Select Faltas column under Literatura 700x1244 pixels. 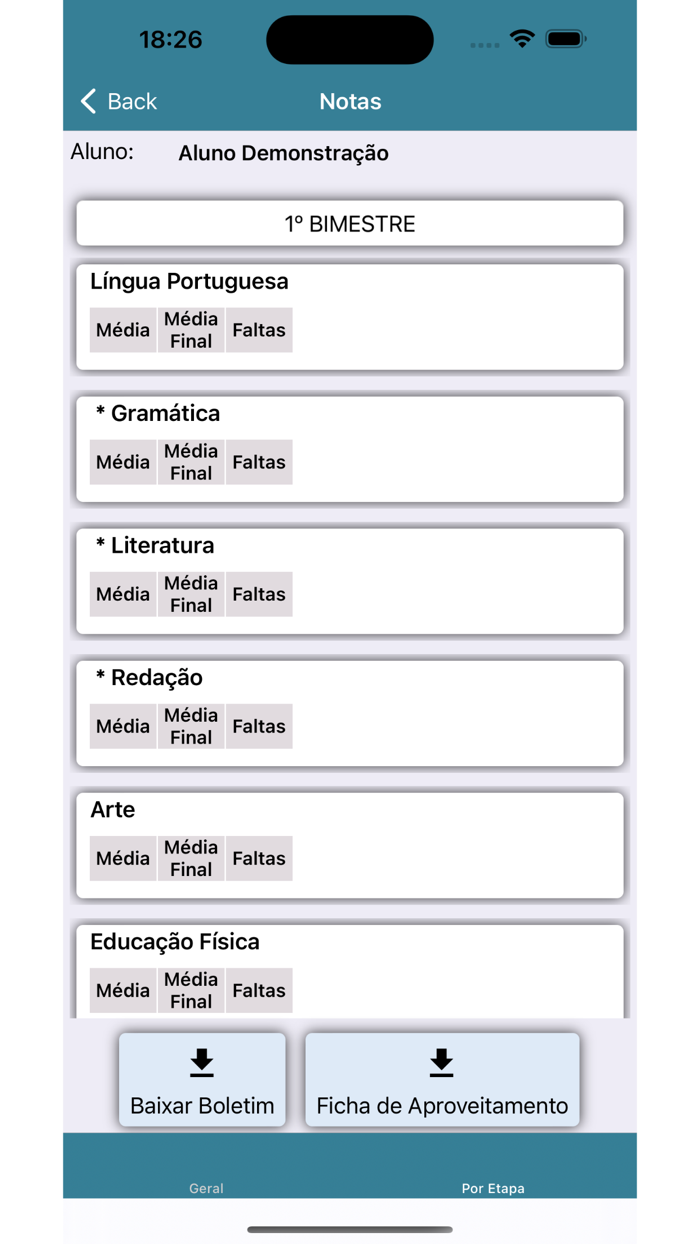[x=258, y=594]
